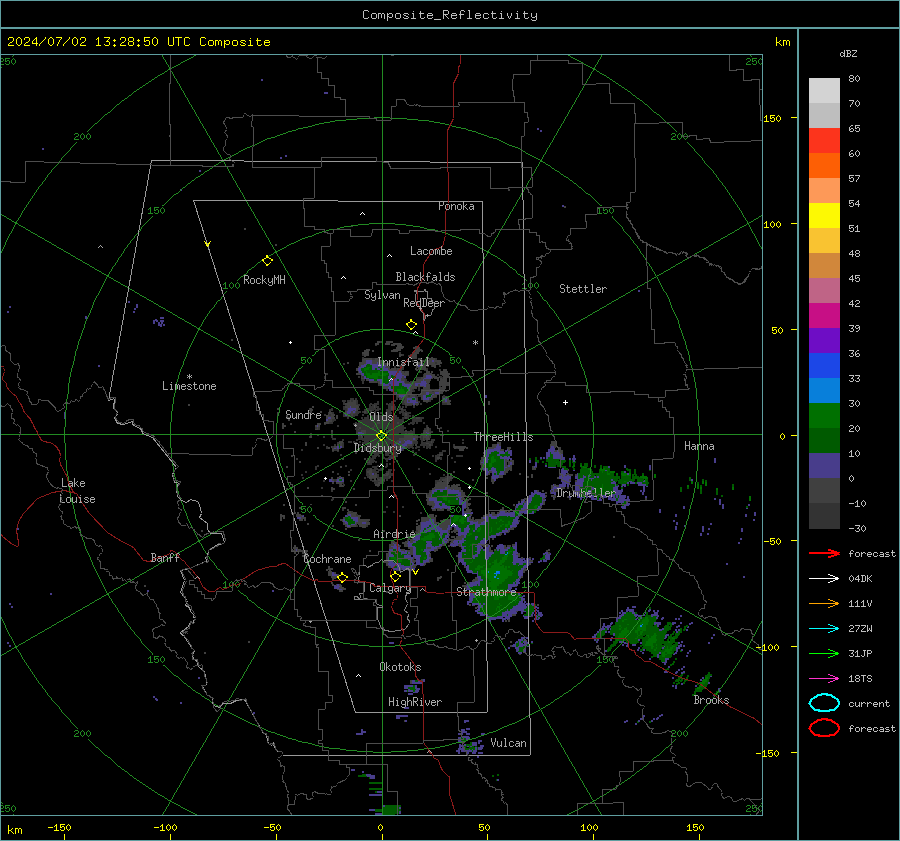Click the bright orange swatch in dBZ legend
Viewport: 900px width, 841px height.
point(824,166)
